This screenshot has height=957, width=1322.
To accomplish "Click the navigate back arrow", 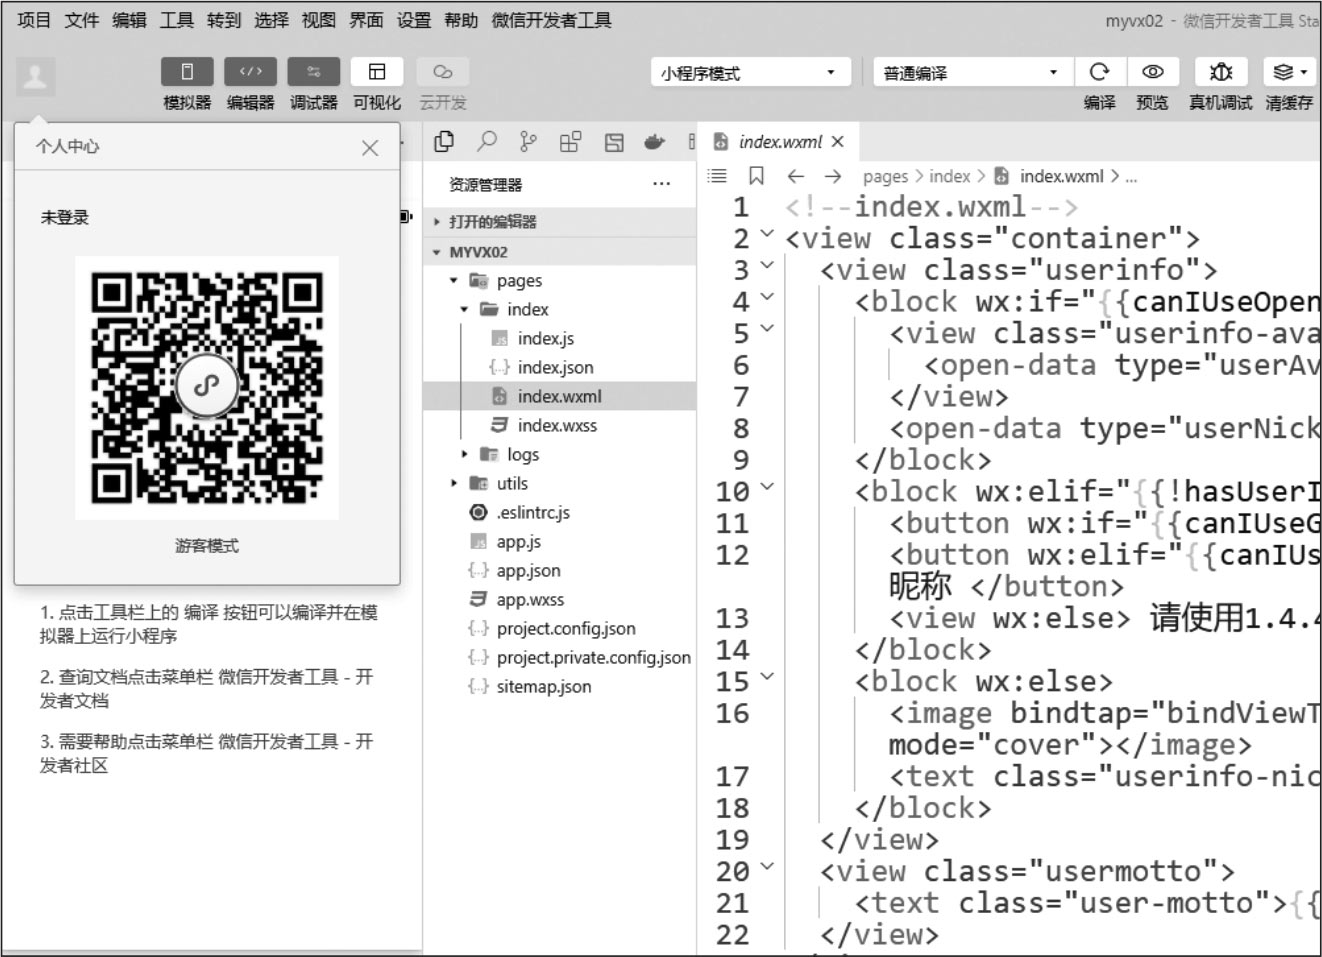I will [x=795, y=176].
